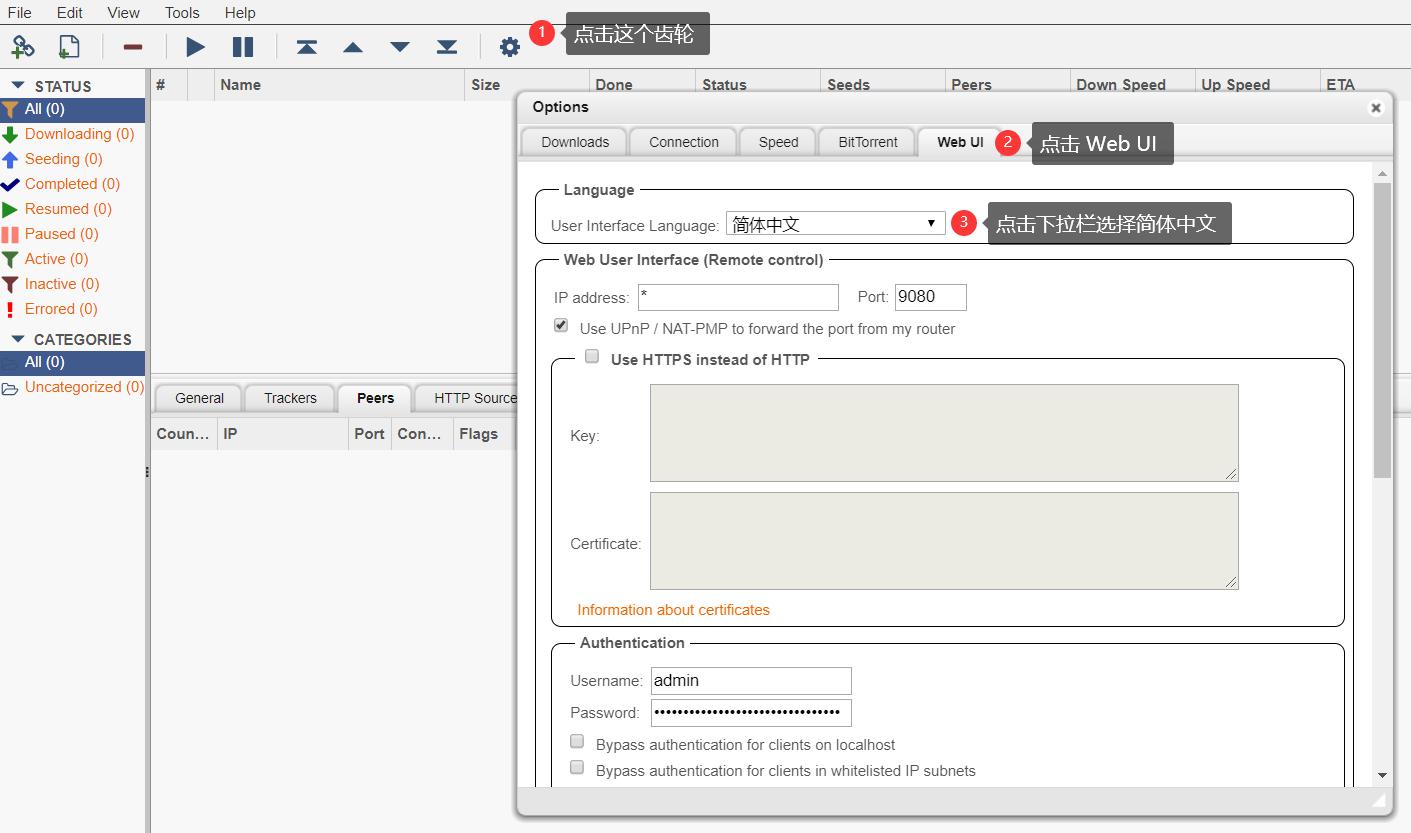The width and height of the screenshot is (1411, 833).
Task: Toggle UPnP / NAT-PMP port forwarding checkbox
Action: (561, 326)
